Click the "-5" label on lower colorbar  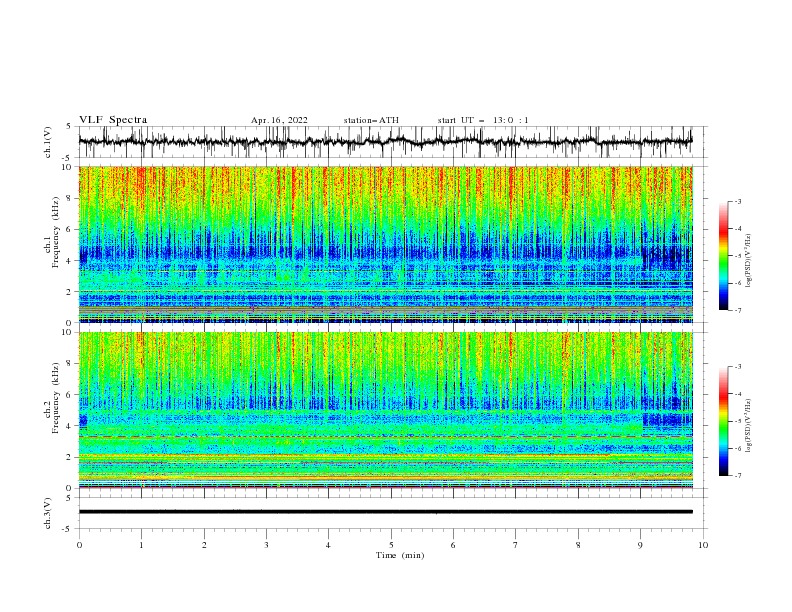[737, 421]
